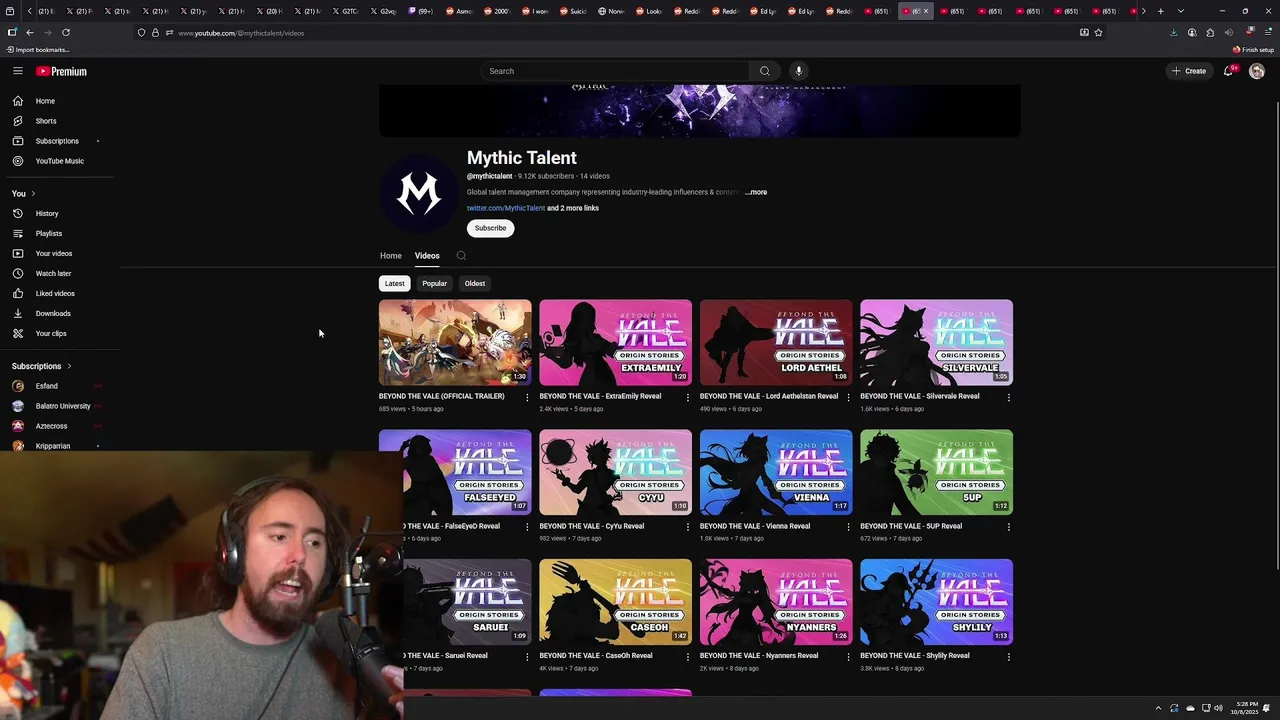This screenshot has width=1280, height=720.
Task: Open the twitter.com/MythicTalent link
Action: click(x=506, y=208)
